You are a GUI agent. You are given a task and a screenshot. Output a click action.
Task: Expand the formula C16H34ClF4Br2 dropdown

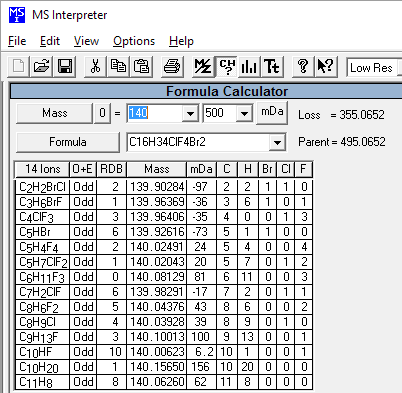(277, 143)
